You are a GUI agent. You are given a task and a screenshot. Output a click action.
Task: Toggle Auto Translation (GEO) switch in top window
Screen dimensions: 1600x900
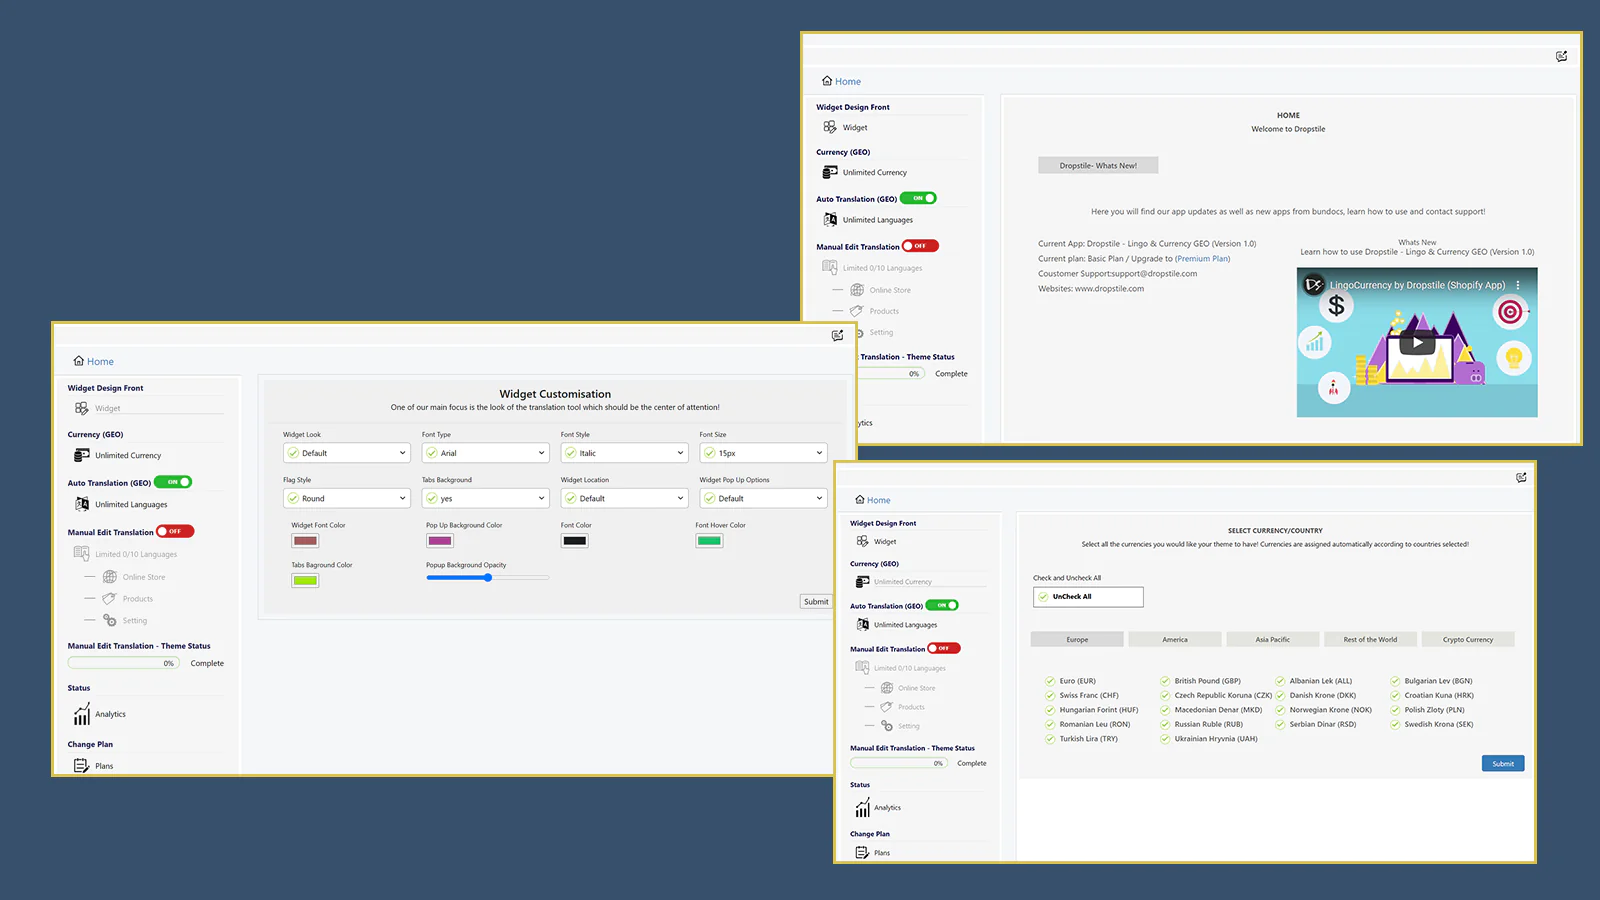pos(918,198)
